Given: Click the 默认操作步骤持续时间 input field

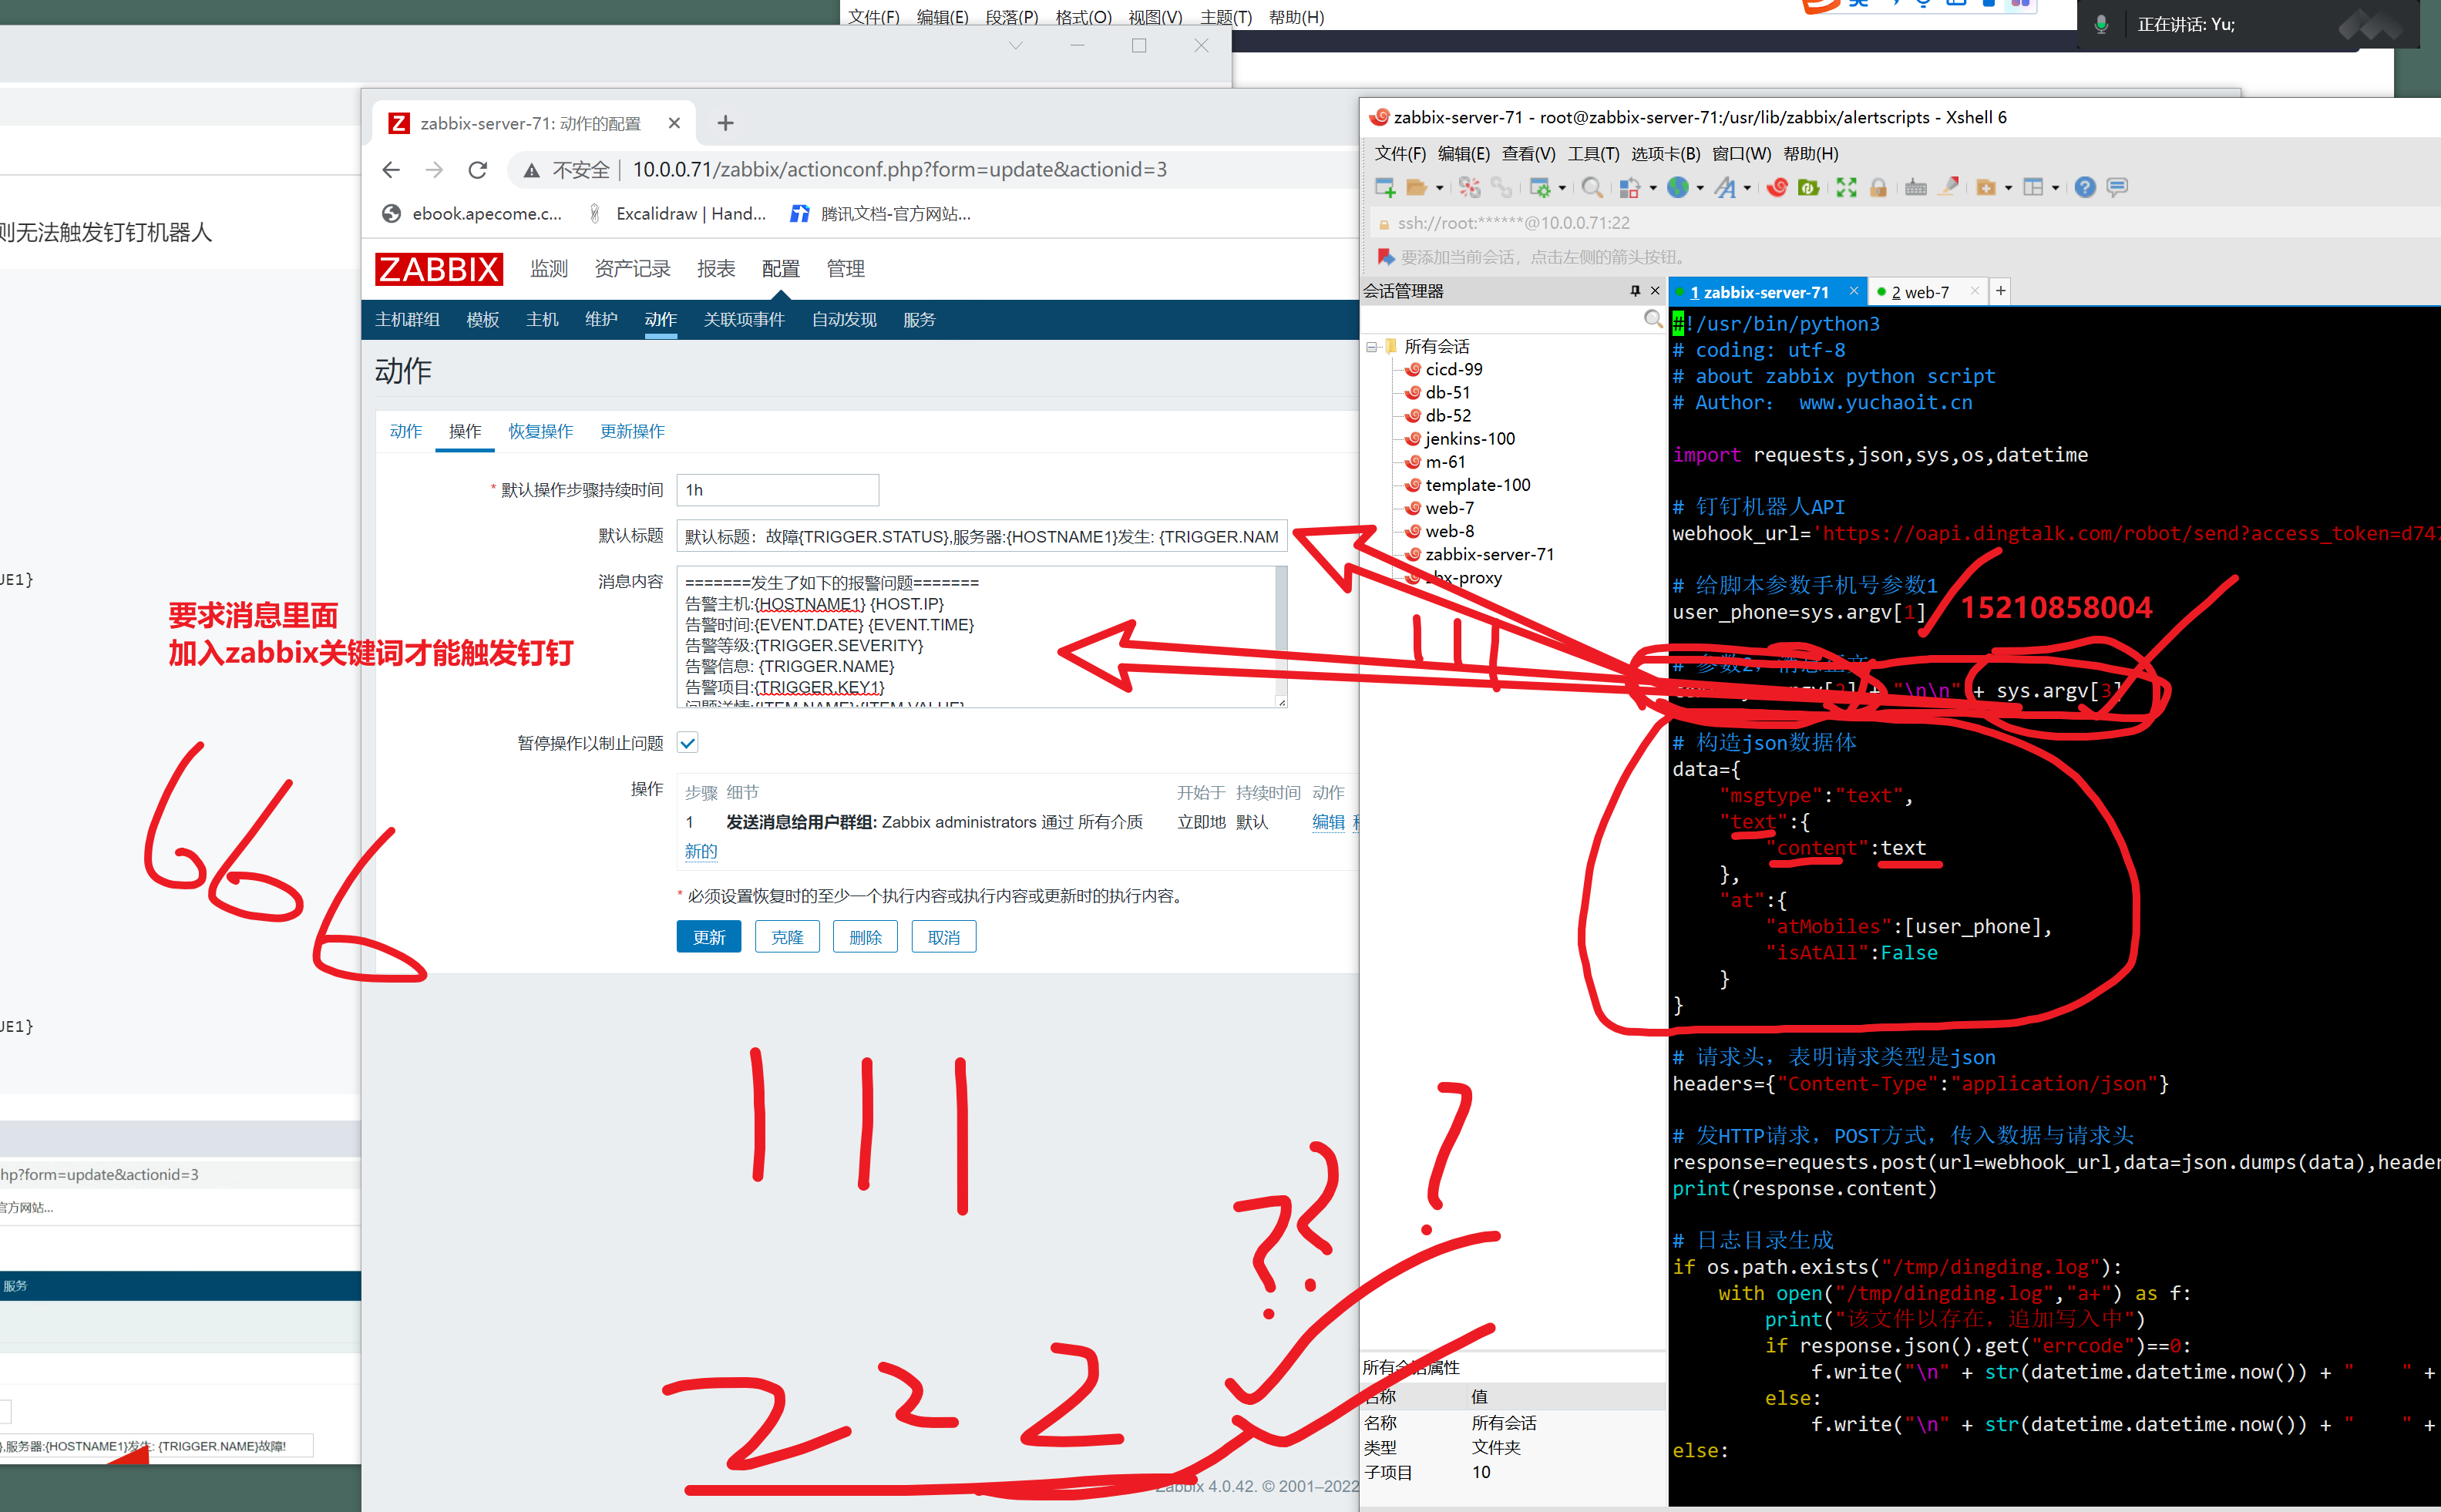Looking at the screenshot, I should tap(777, 490).
